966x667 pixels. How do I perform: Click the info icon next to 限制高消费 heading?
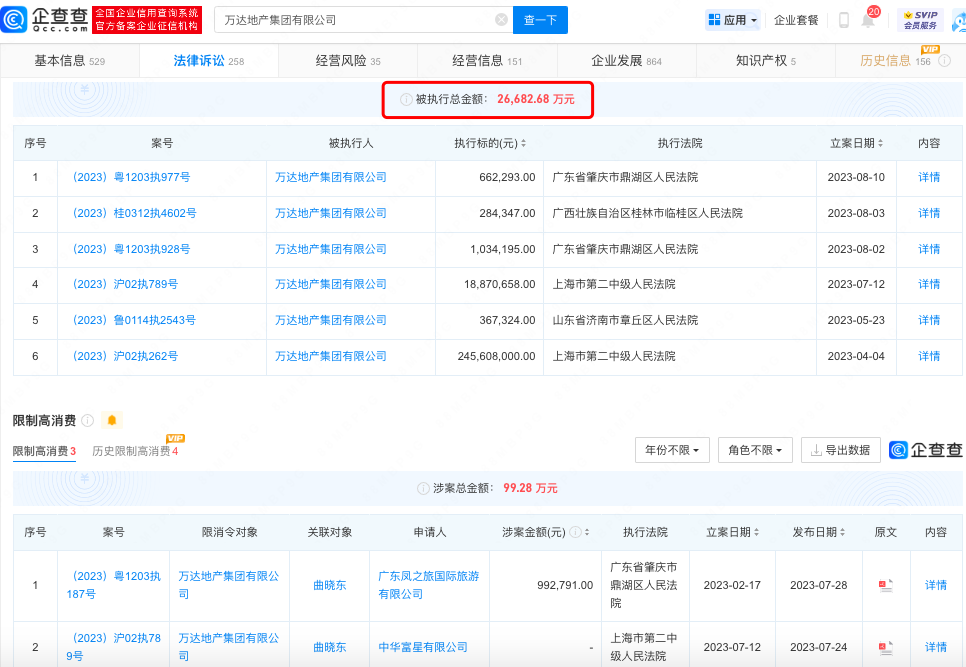(x=88, y=420)
